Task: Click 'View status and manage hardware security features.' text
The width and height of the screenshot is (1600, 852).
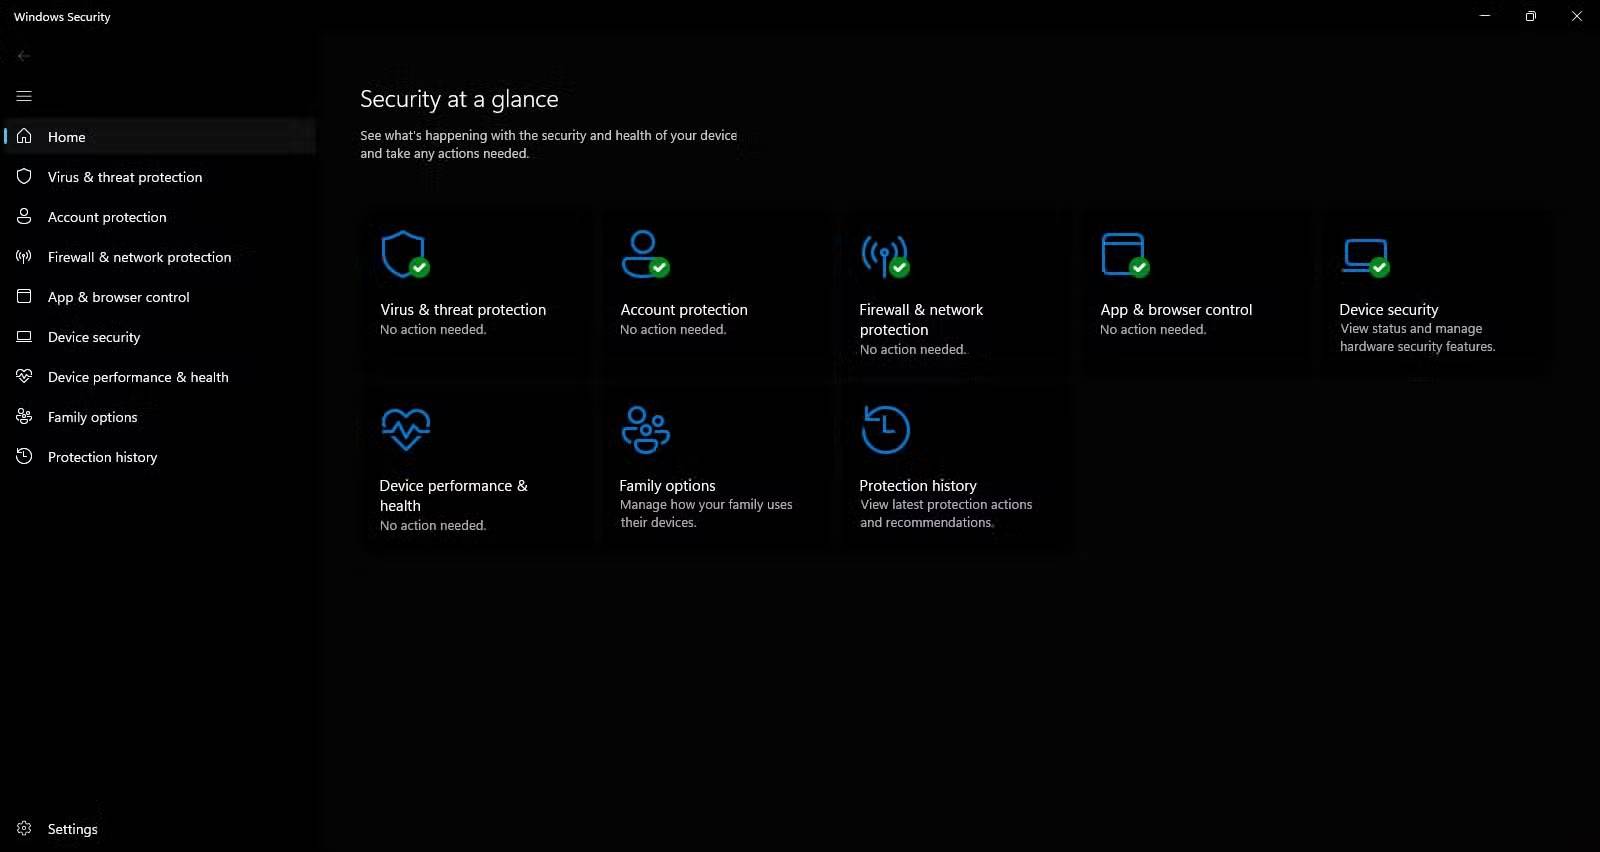Action: coord(1417,338)
